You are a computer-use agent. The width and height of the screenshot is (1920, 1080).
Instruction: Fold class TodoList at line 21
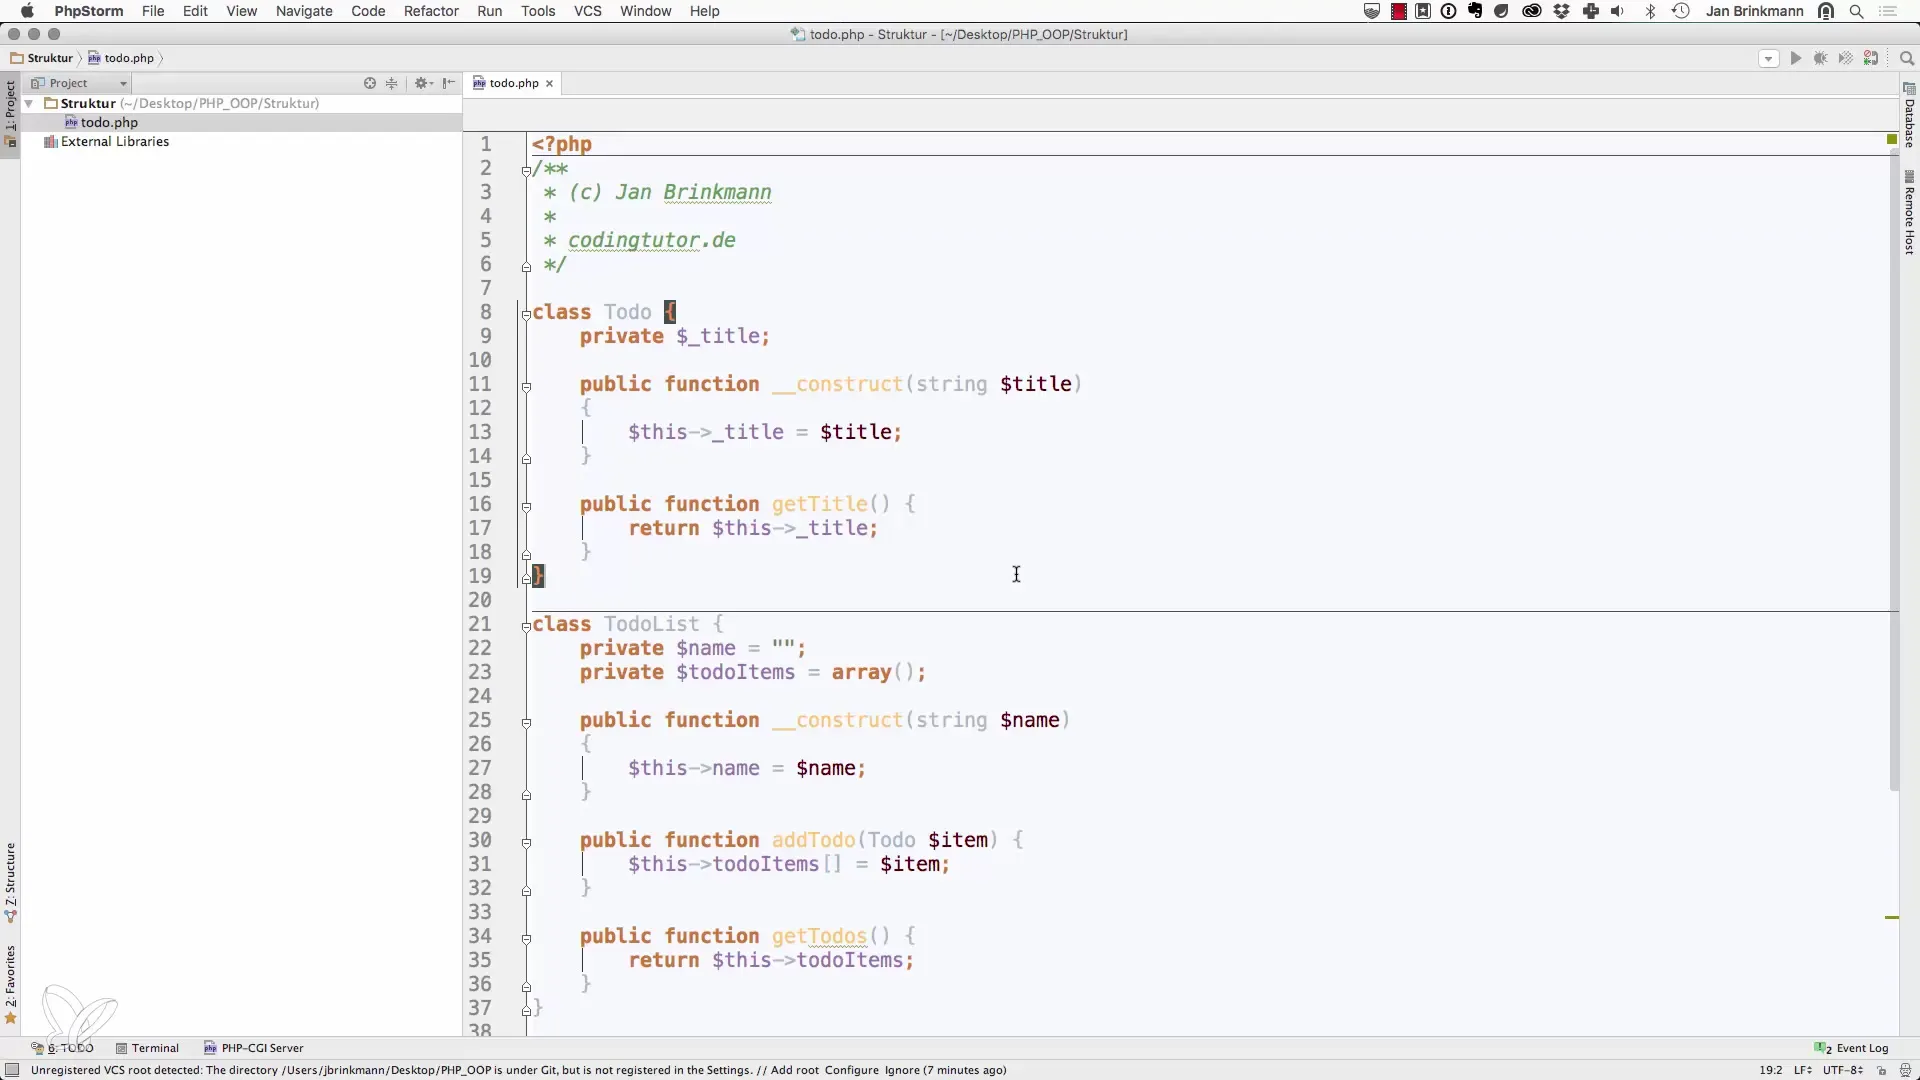click(x=526, y=626)
